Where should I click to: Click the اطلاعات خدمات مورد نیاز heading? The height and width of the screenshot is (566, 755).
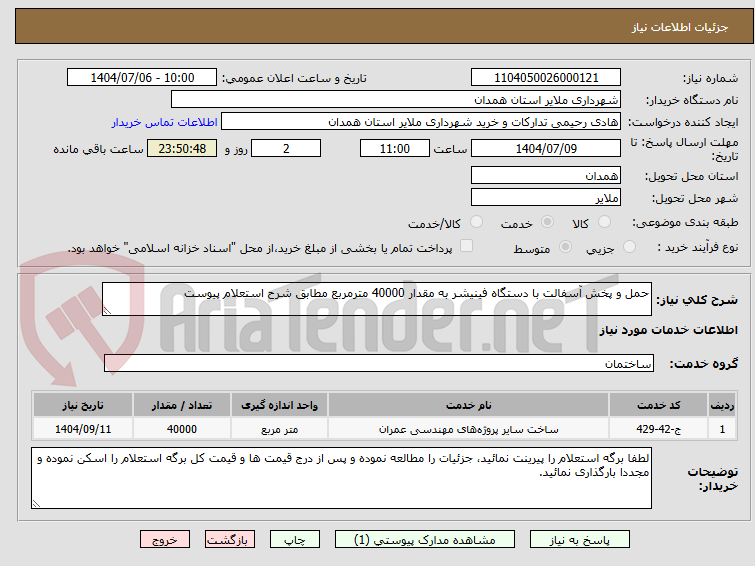(668, 330)
